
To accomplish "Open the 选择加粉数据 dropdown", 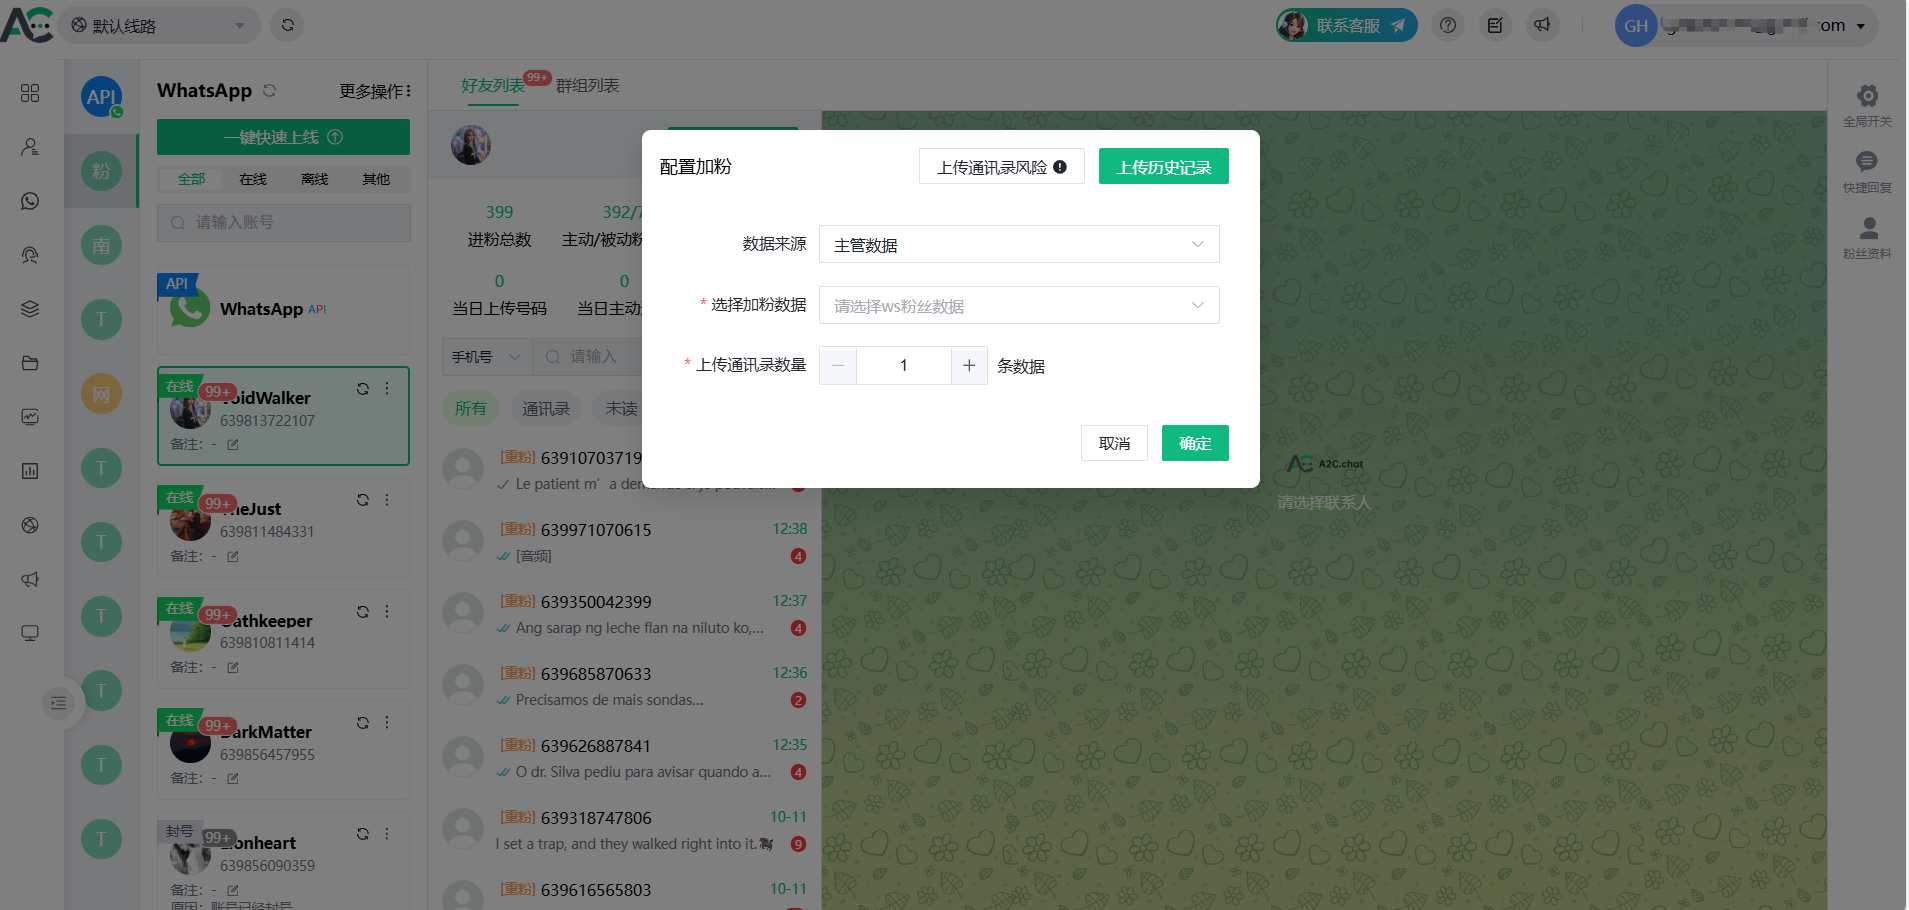I will 1018,306.
